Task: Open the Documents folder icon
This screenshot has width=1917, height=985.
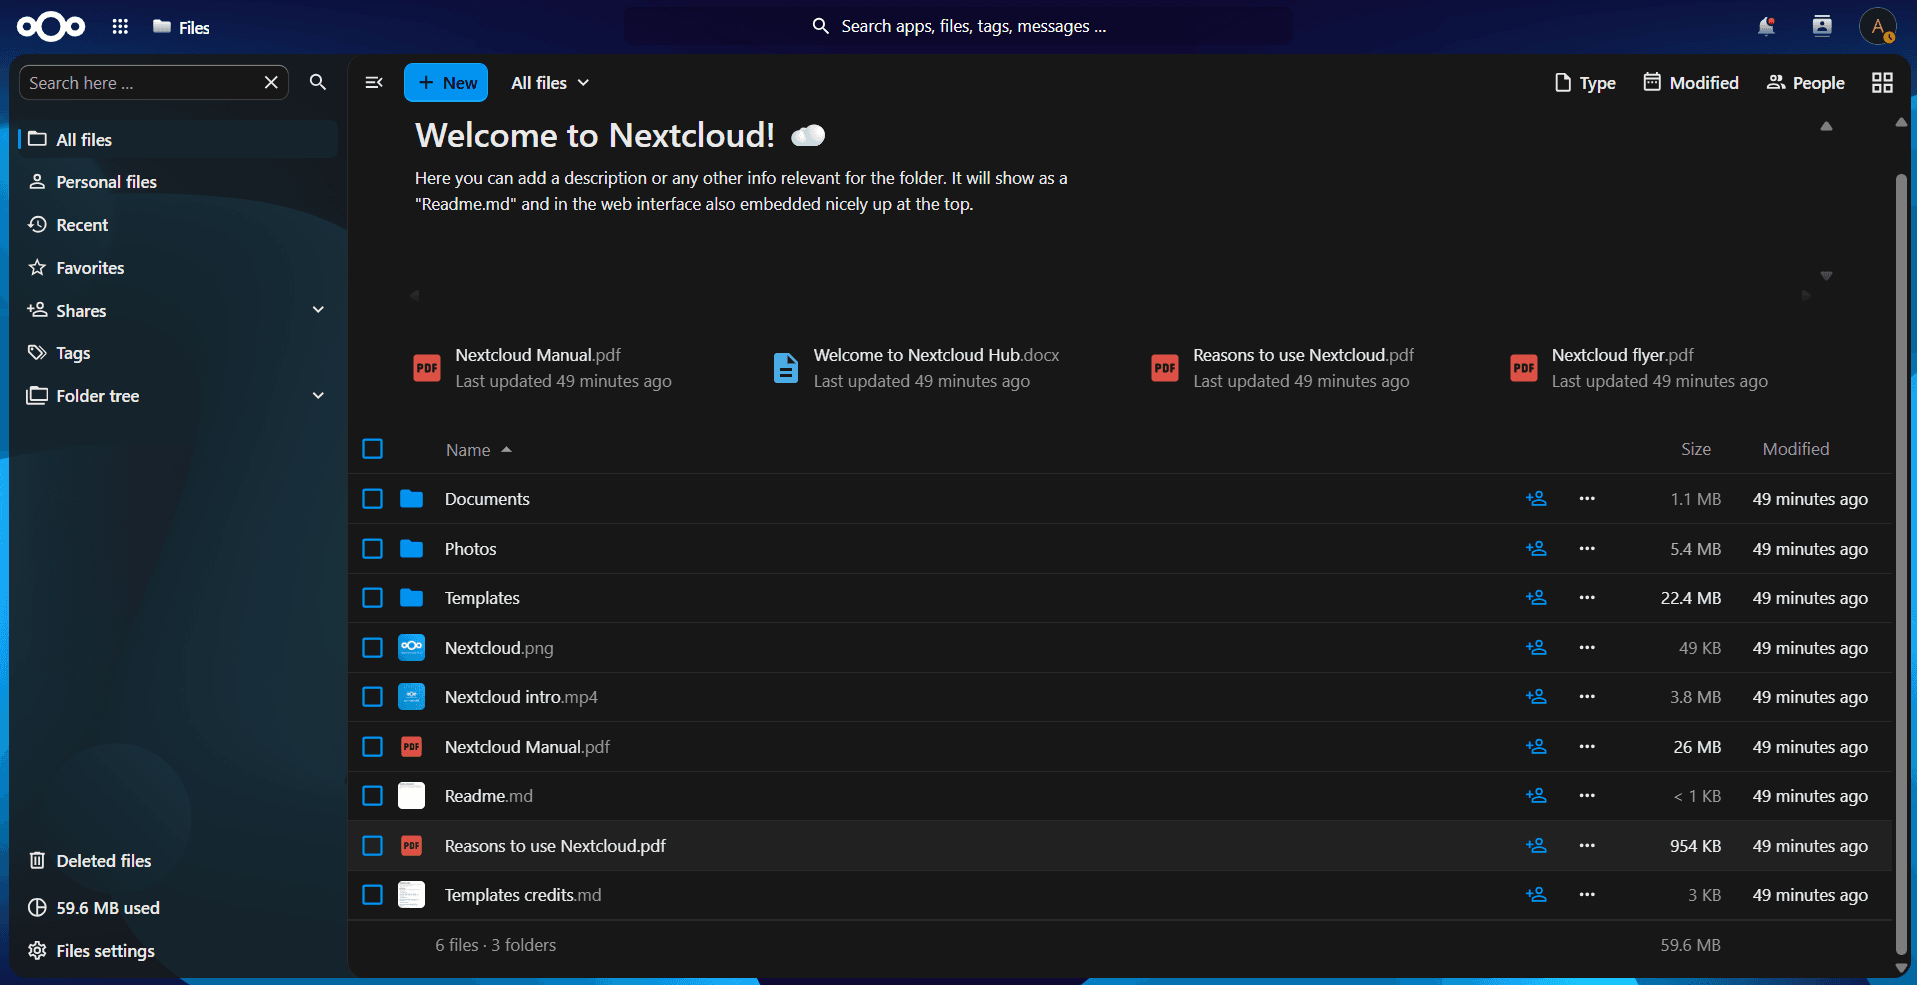Action: point(411,499)
